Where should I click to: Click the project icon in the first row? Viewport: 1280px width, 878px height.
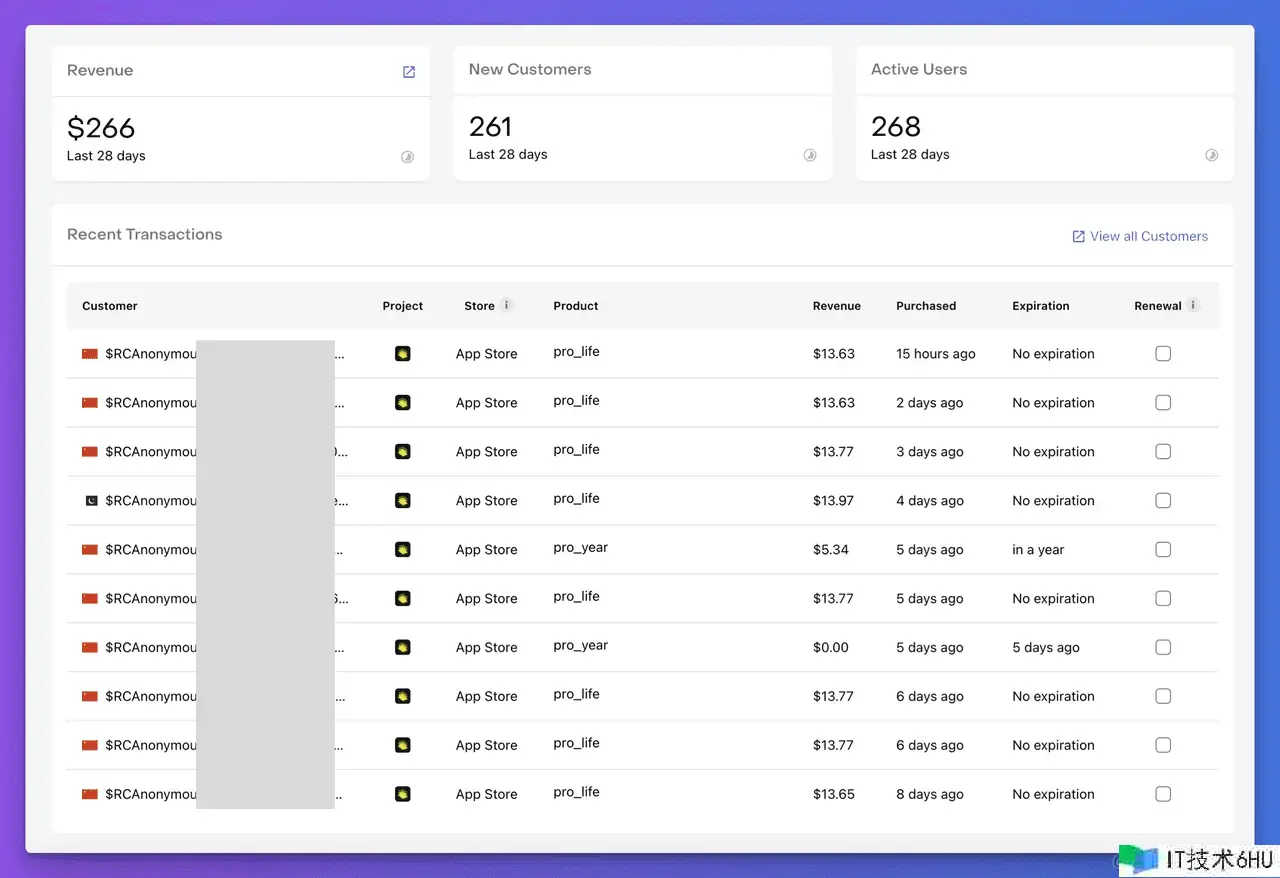pos(403,354)
